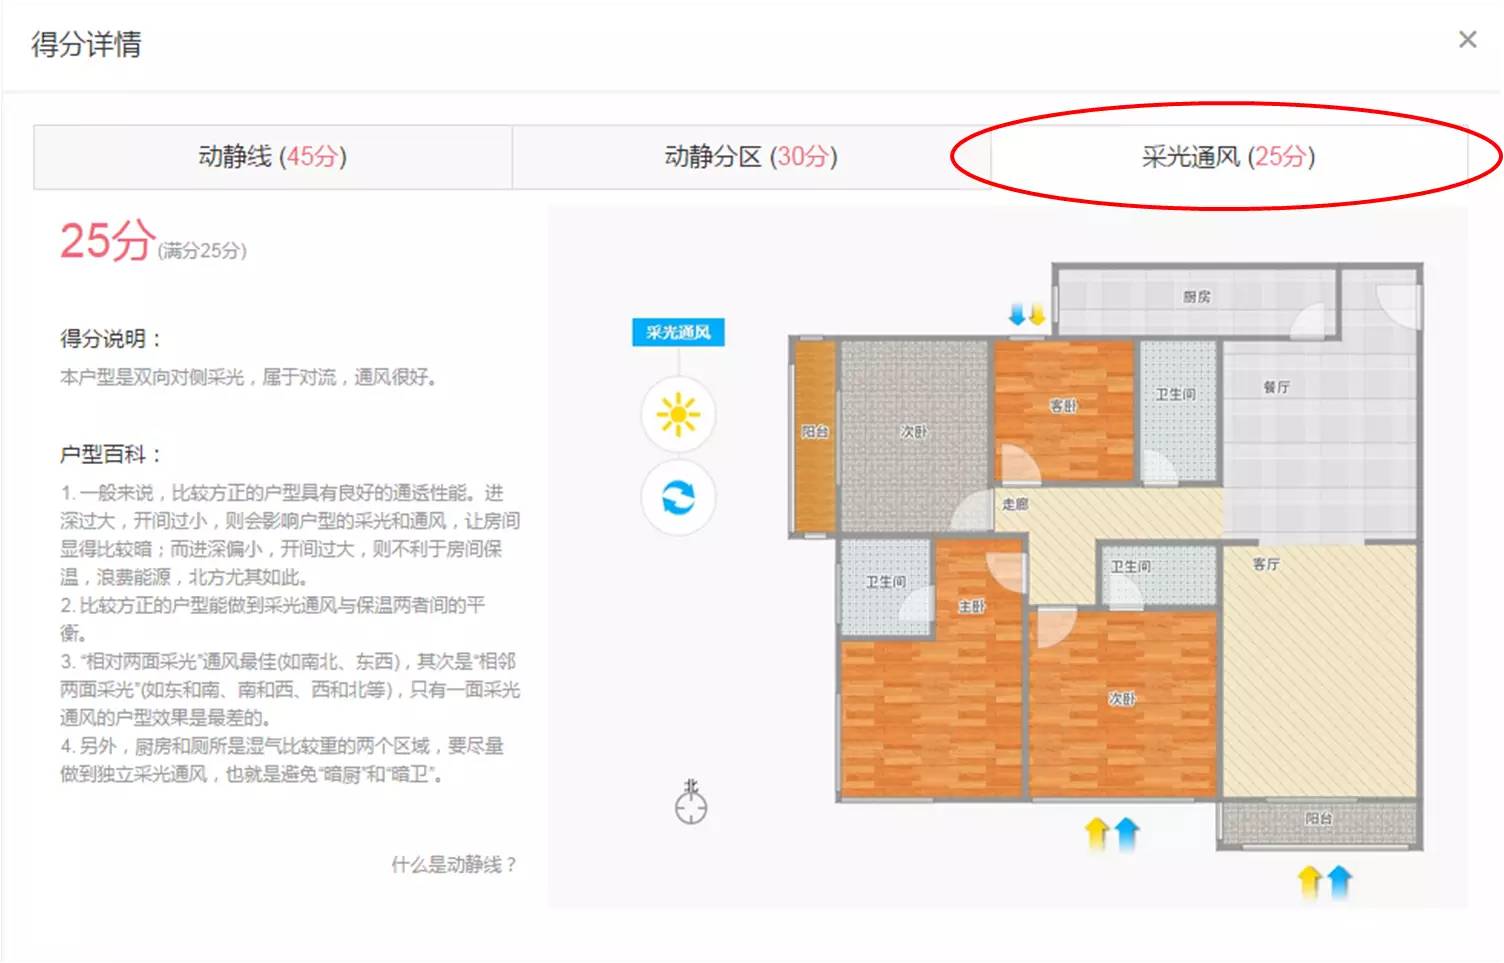The width and height of the screenshot is (1504, 963).
Task: Click the arrows above the 客卧 room
Action: tap(1027, 315)
